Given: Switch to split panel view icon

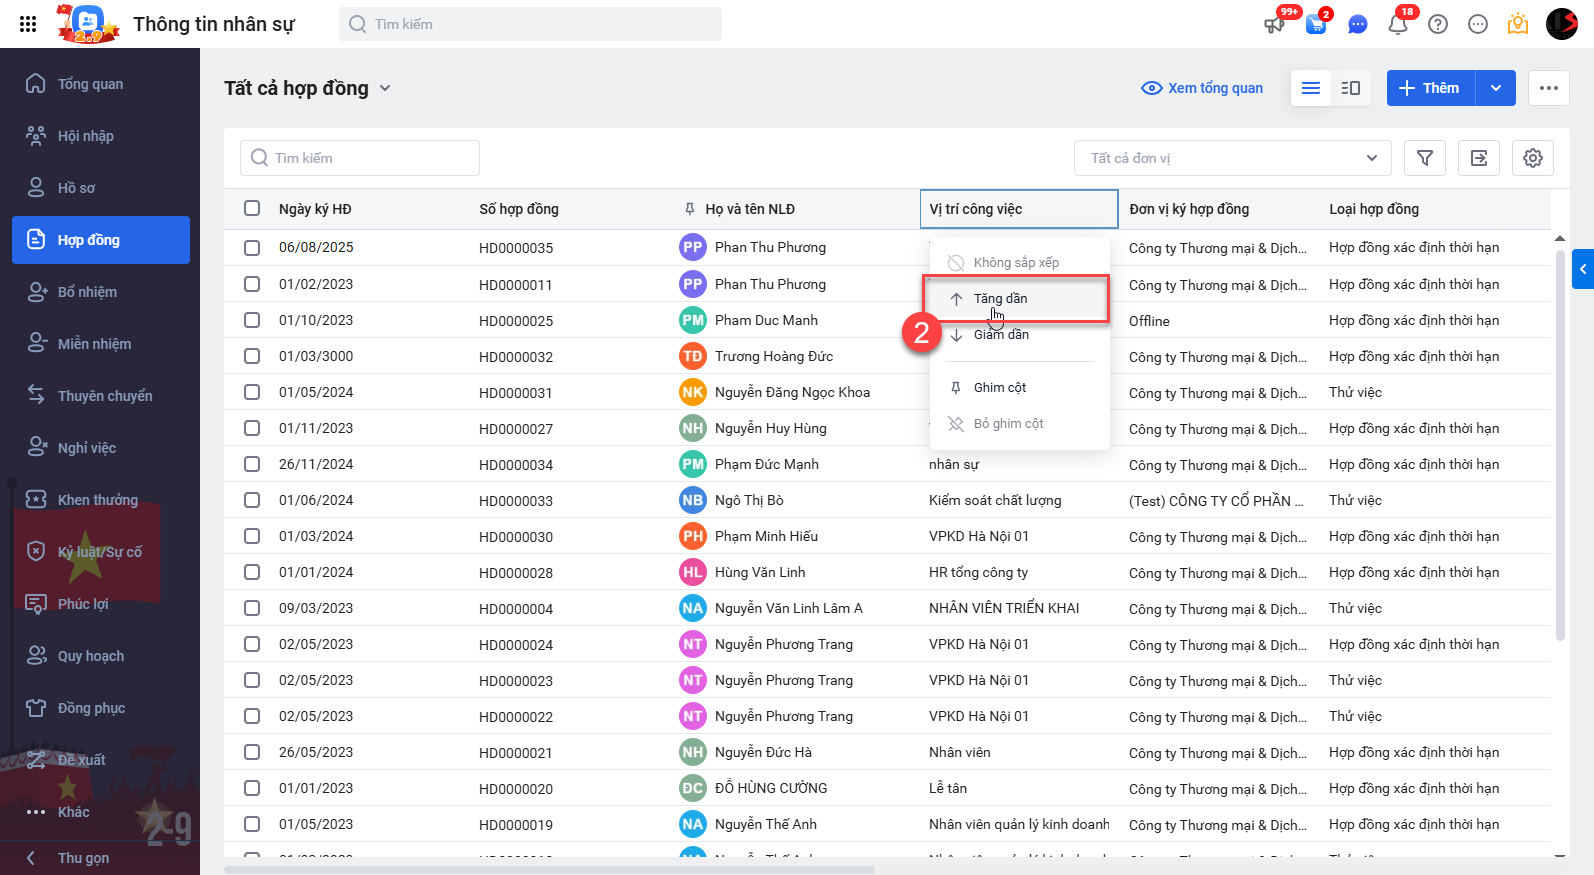Looking at the screenshot, I should click(1350, 88).
